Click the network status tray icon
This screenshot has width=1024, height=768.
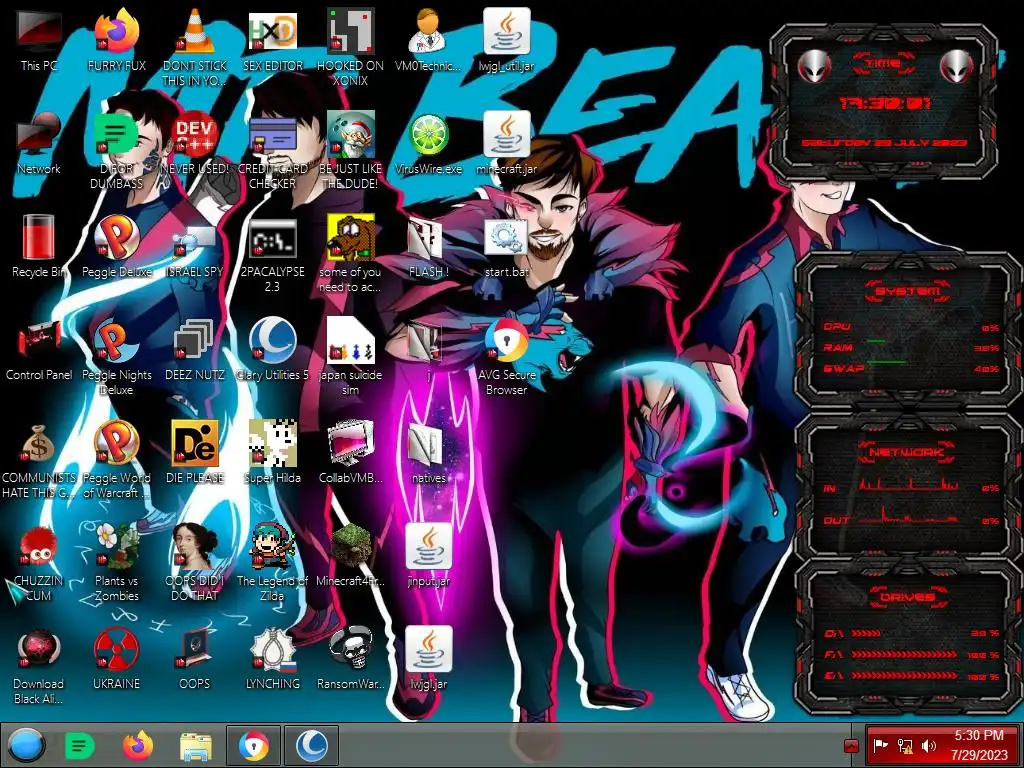click(904, 746)
